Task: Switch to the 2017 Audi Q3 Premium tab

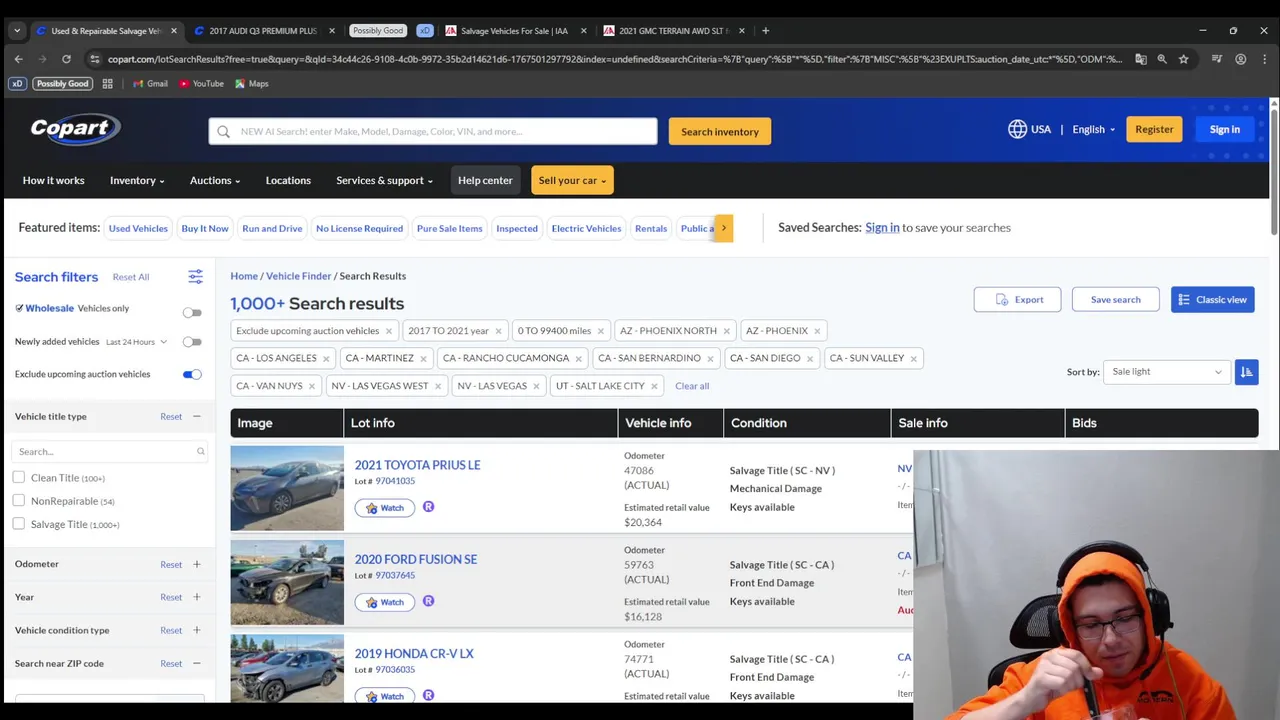Action: point(264,30)
